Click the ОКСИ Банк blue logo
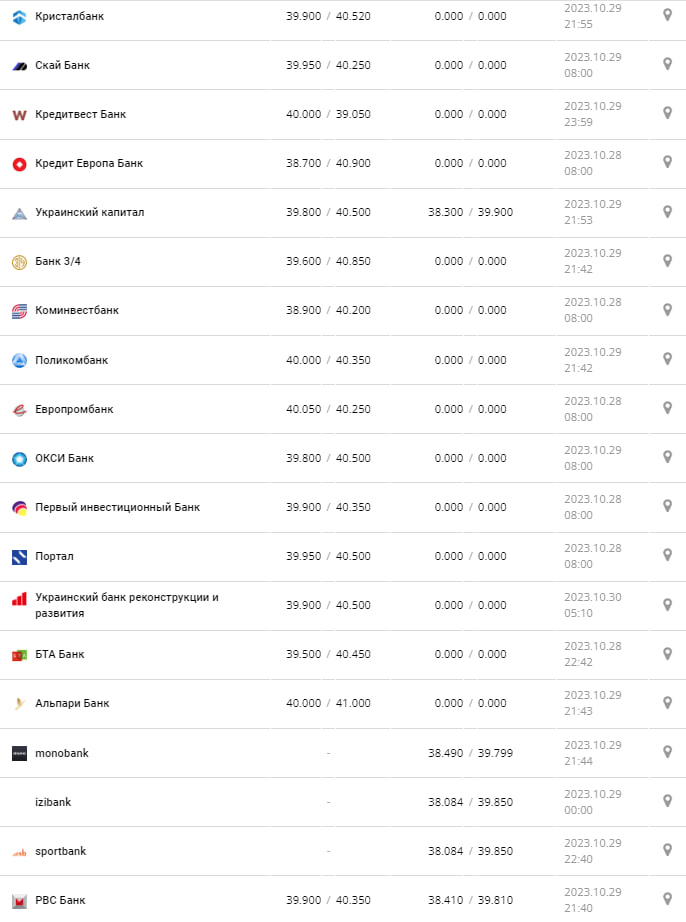Viewport: 686px width, 922px height. click(x=19, y=459)
